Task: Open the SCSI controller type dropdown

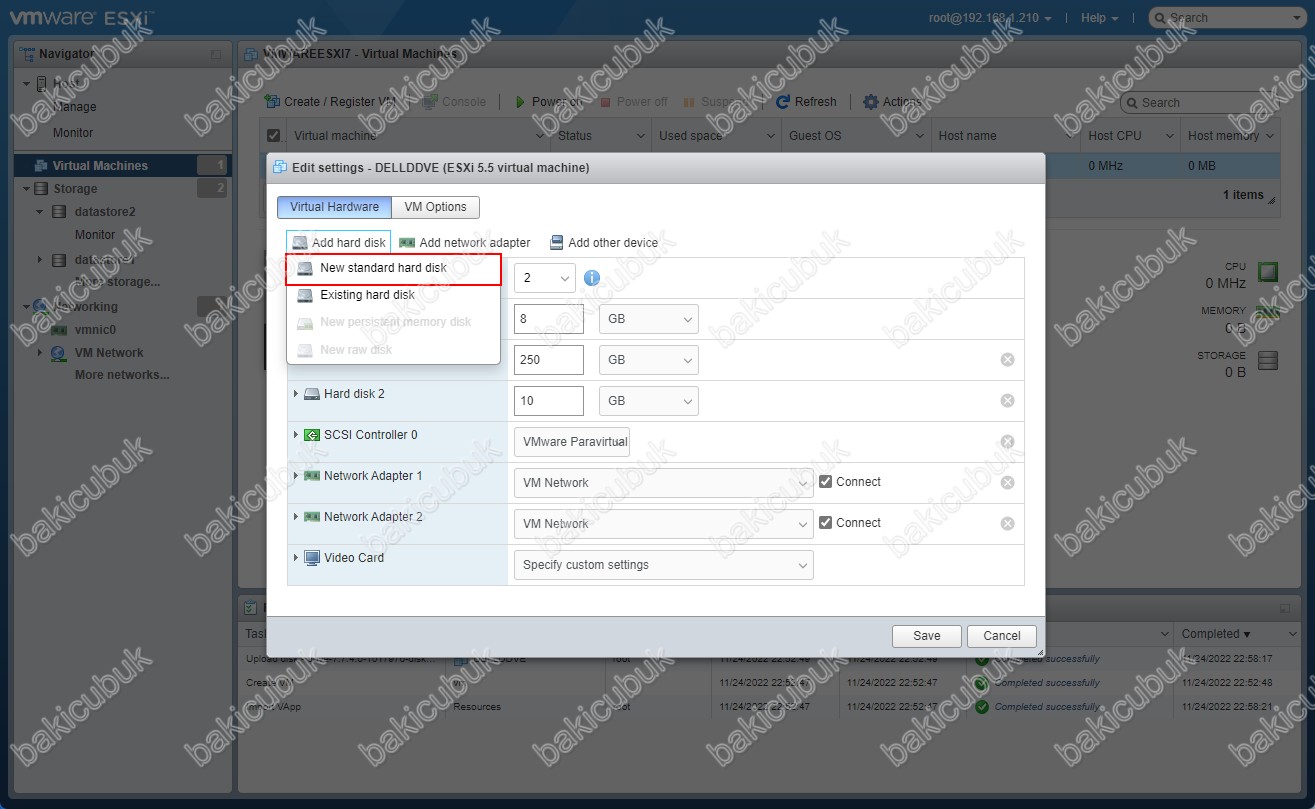Action: pos(572,442)
